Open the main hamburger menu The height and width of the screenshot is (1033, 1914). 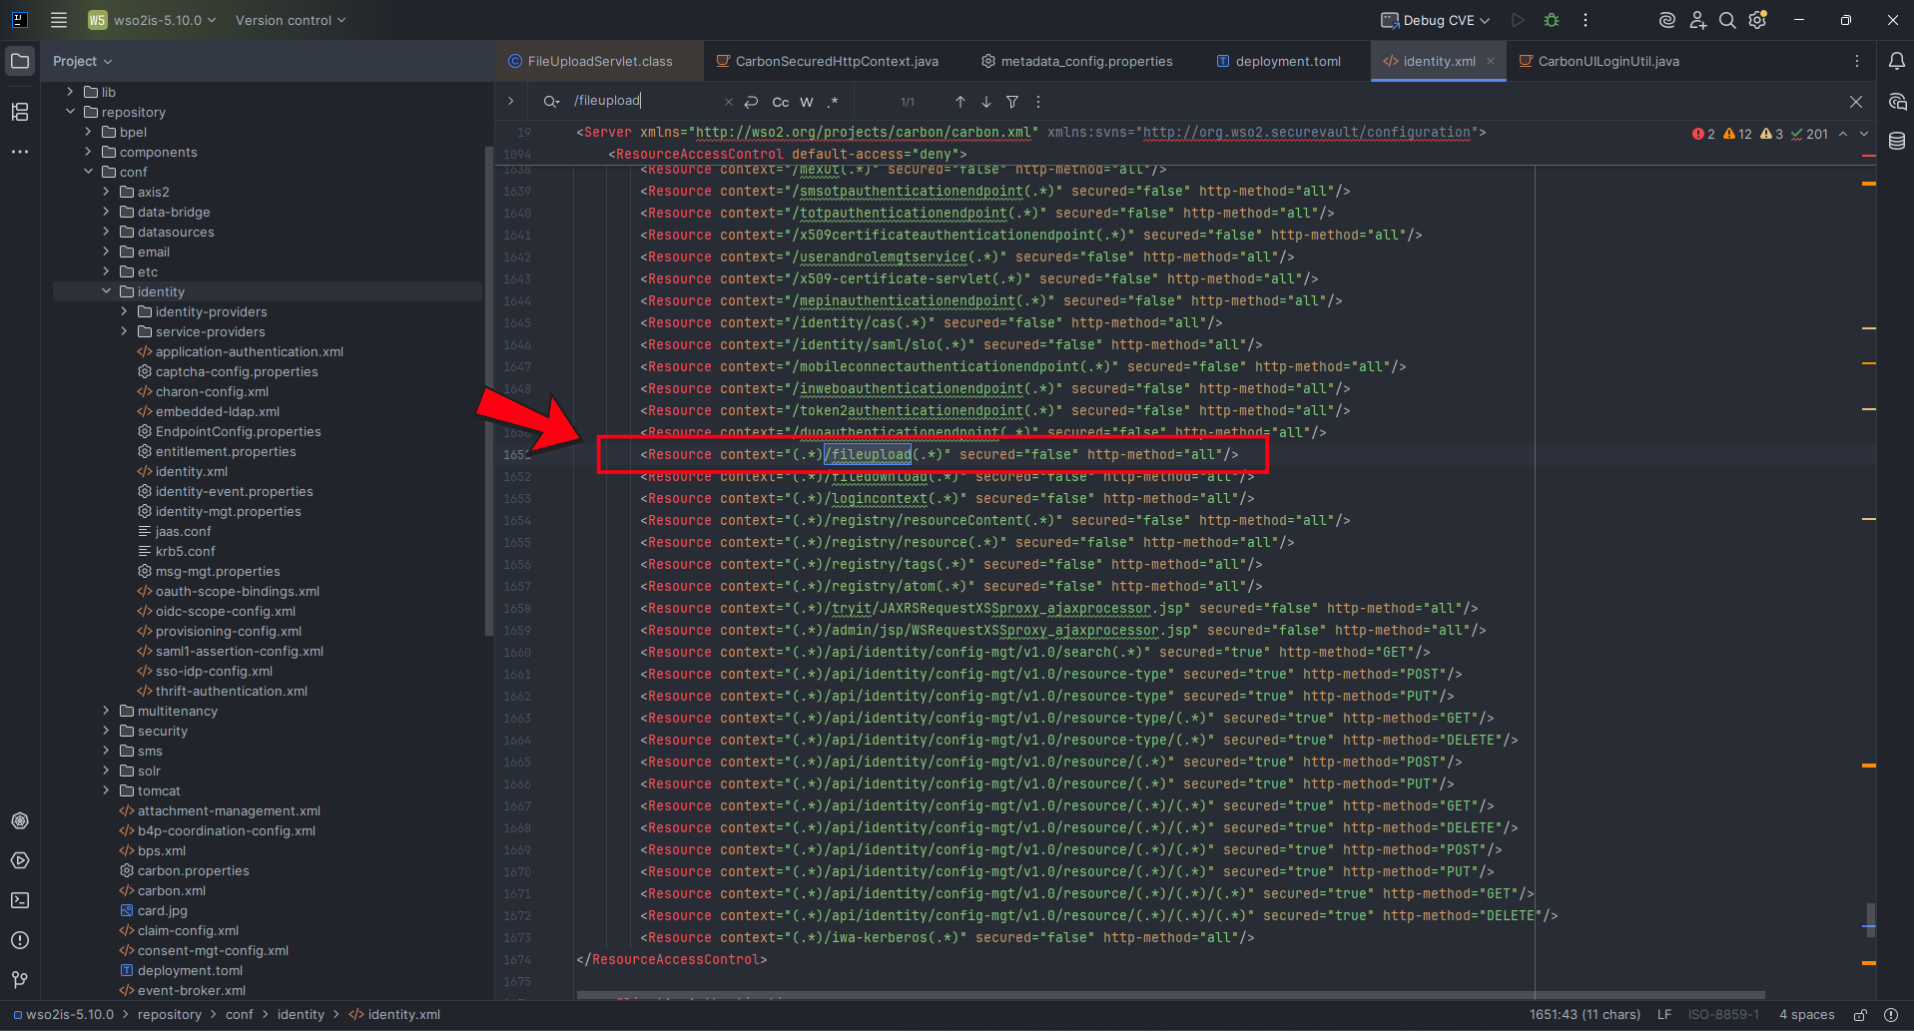[59, 20]
